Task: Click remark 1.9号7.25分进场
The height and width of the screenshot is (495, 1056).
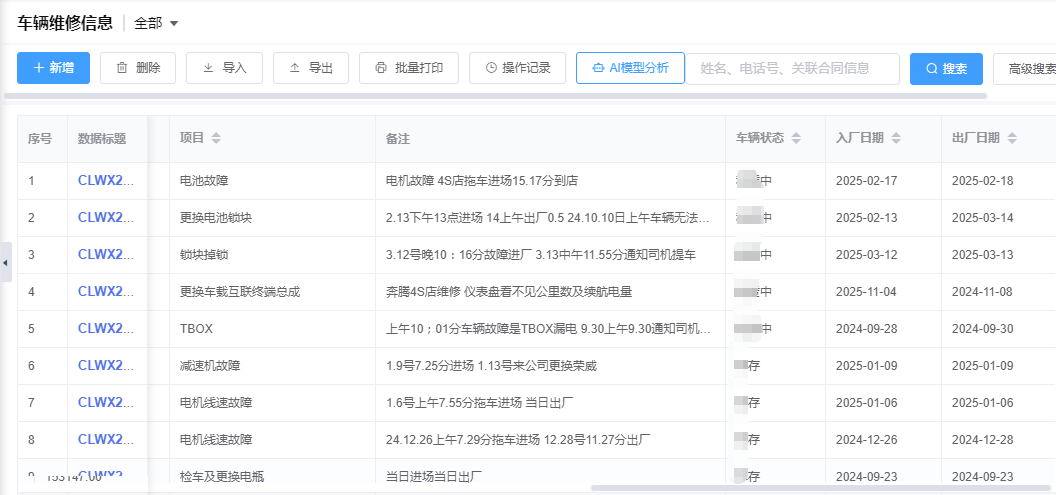Action: (491, 366)
